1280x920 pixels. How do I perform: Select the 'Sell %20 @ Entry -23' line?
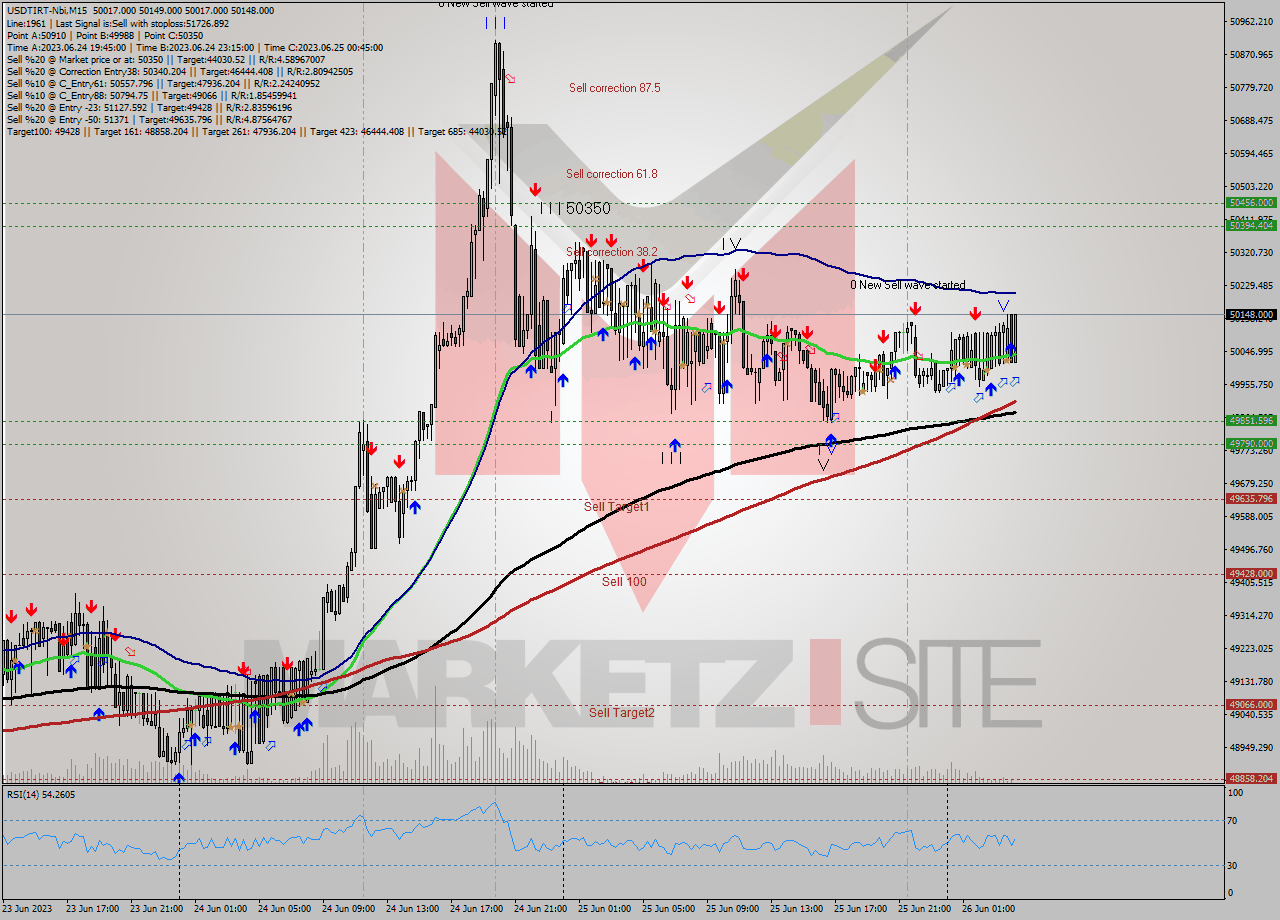pos(149,107)
